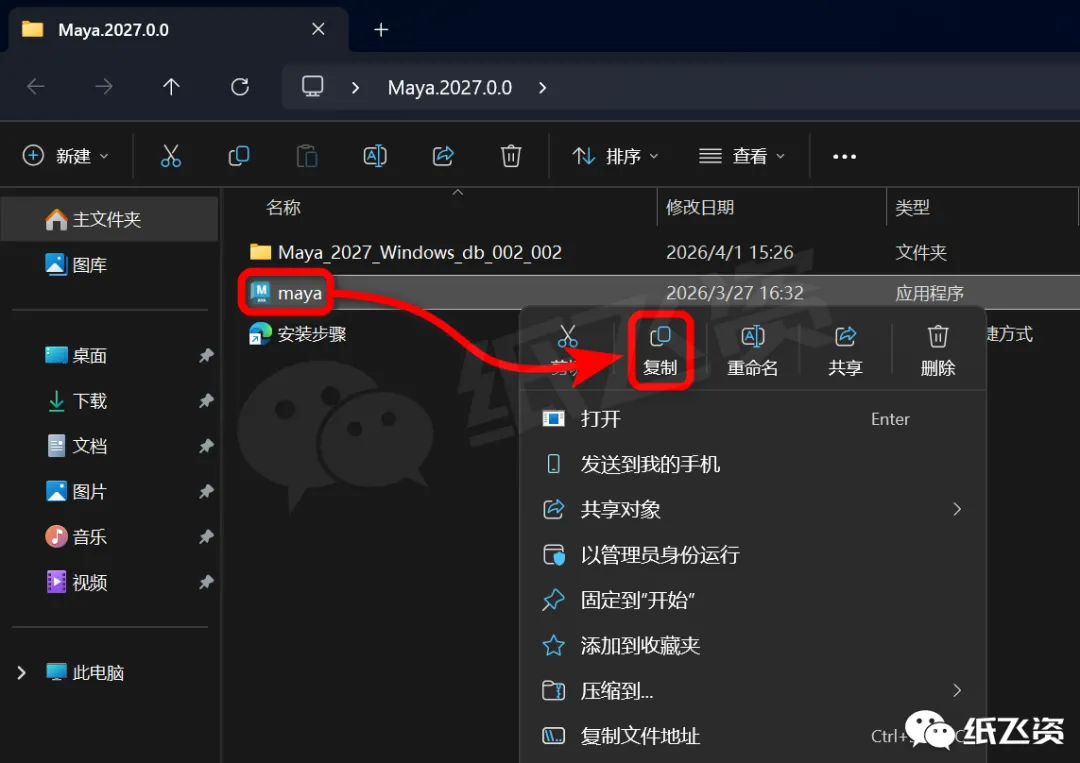Screen dimensions: 1080x763
Task: Click the Share icon in toolbar
Action: click(443, 156)
